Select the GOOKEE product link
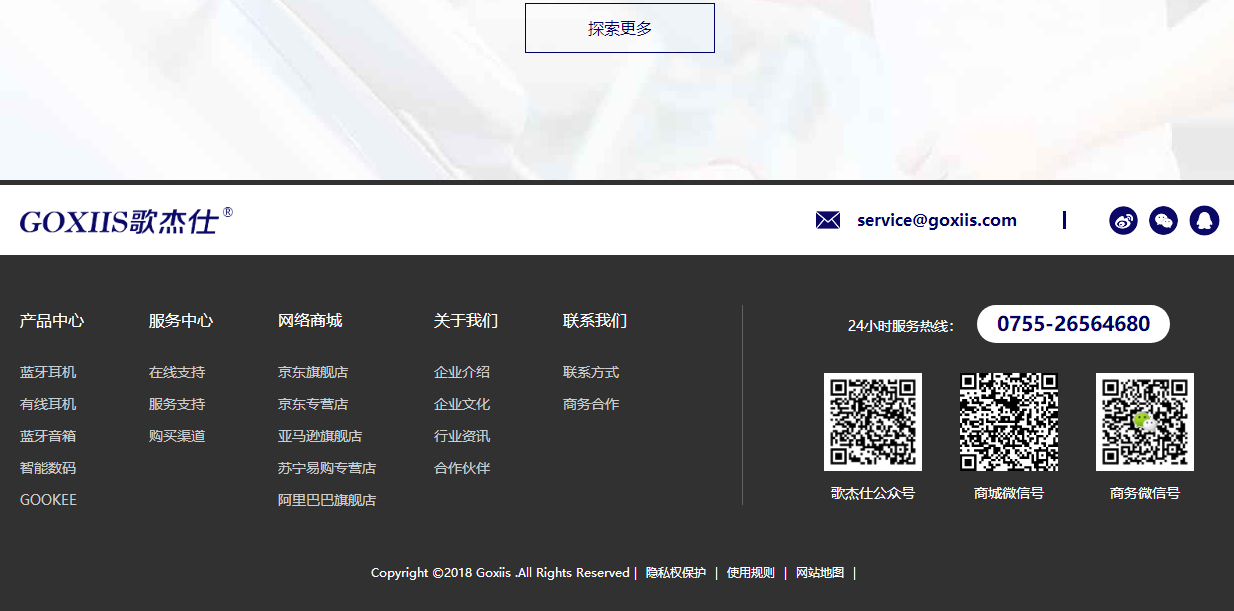The height and width of the screenshot is (611, 1234). pyautogui.click(x=47, y=499)
